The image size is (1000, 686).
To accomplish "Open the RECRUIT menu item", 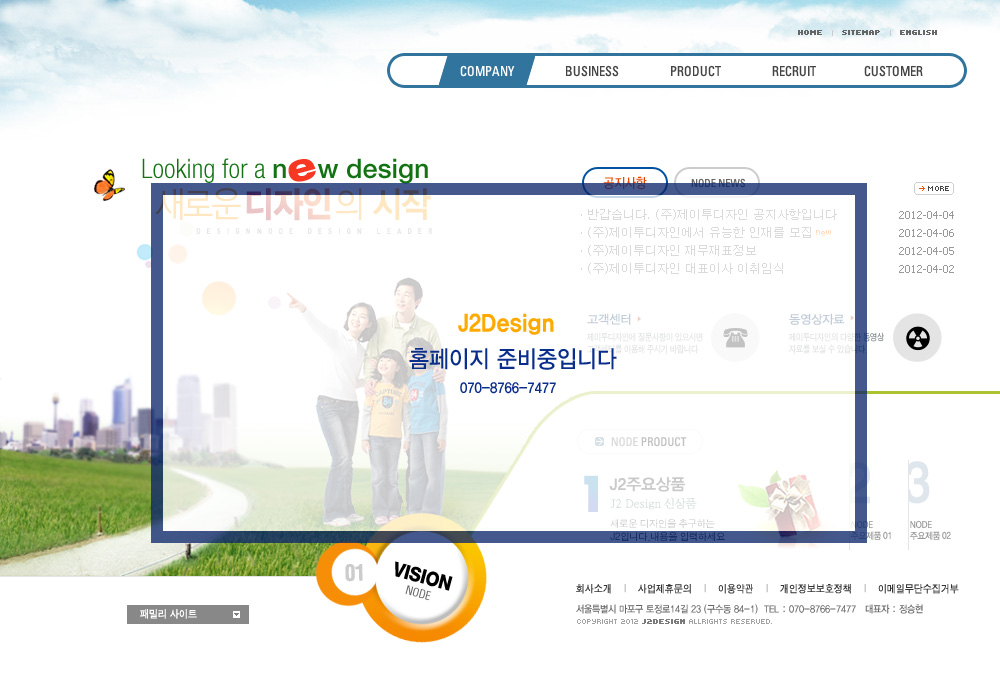I will (x=793, y=71).
